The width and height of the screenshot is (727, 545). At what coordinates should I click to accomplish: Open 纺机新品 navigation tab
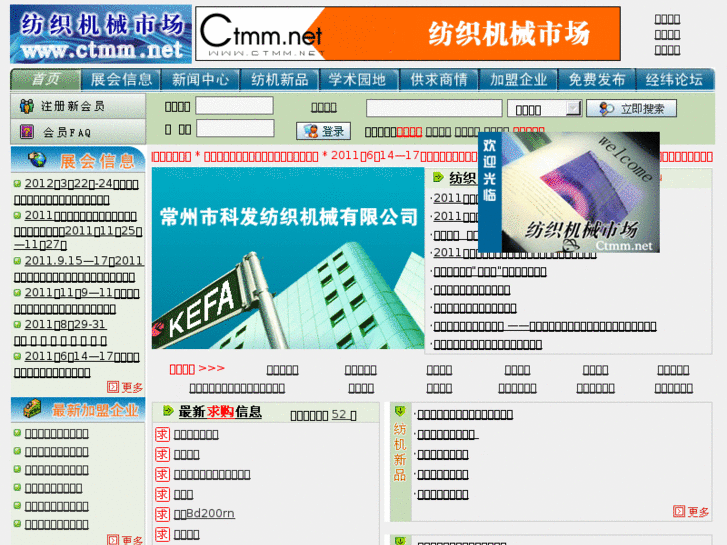280,79
